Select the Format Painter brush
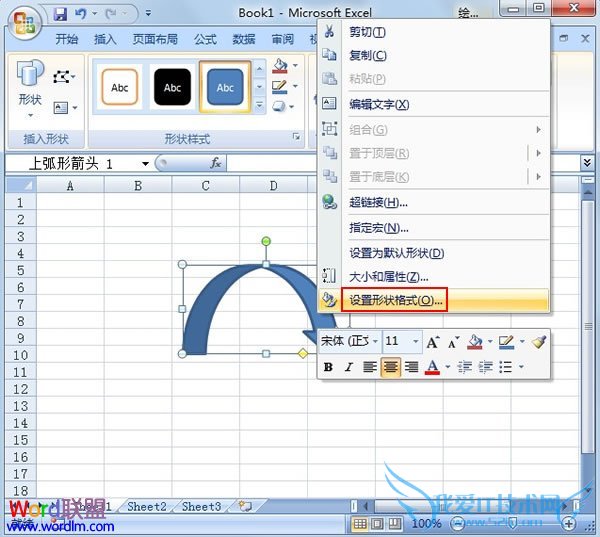Image resolution: width=600 pixels, height=537 pixels. click(x=539, y=341)
